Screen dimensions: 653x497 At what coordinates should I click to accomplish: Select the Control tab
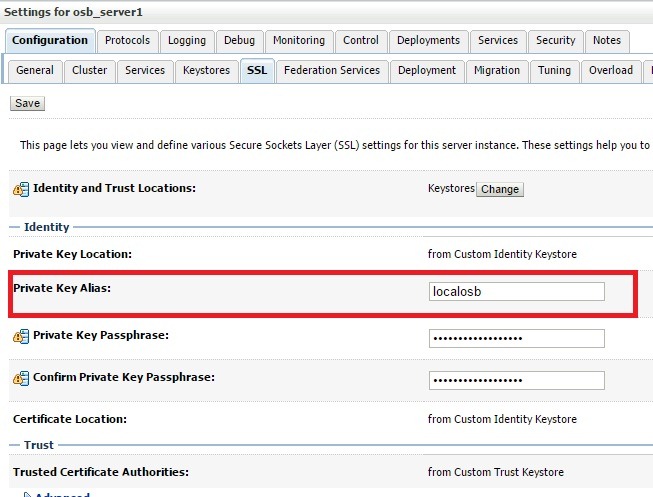click(x=360, y=41)
